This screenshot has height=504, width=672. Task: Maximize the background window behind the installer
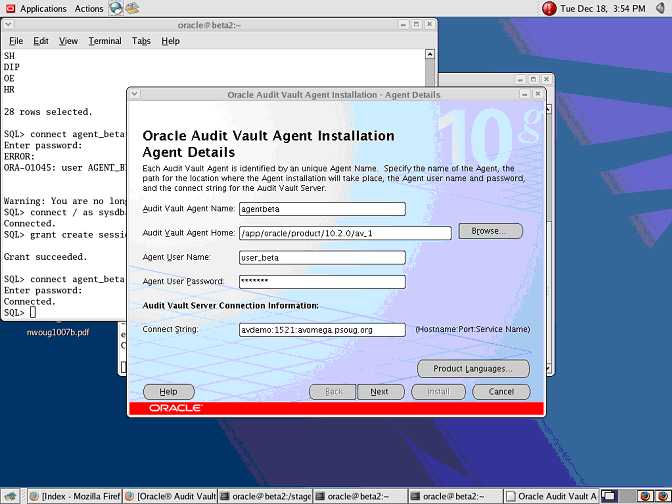[x=533, y=79]
